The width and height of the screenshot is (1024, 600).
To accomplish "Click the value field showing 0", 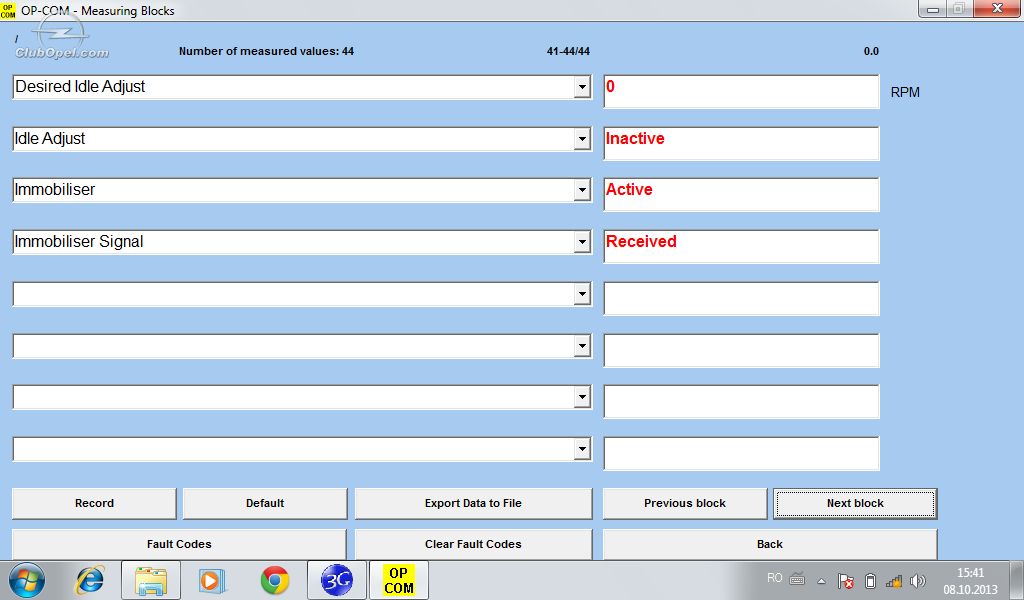I will coord(741,91).
